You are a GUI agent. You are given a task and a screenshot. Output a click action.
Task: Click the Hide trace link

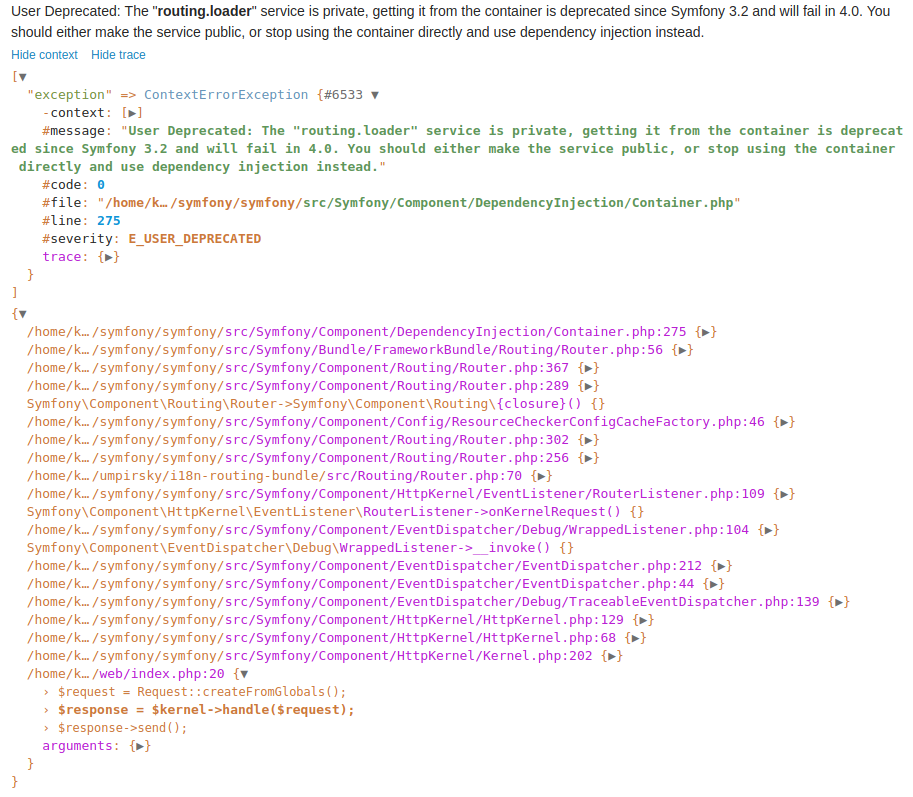click(x=118, y=55)
